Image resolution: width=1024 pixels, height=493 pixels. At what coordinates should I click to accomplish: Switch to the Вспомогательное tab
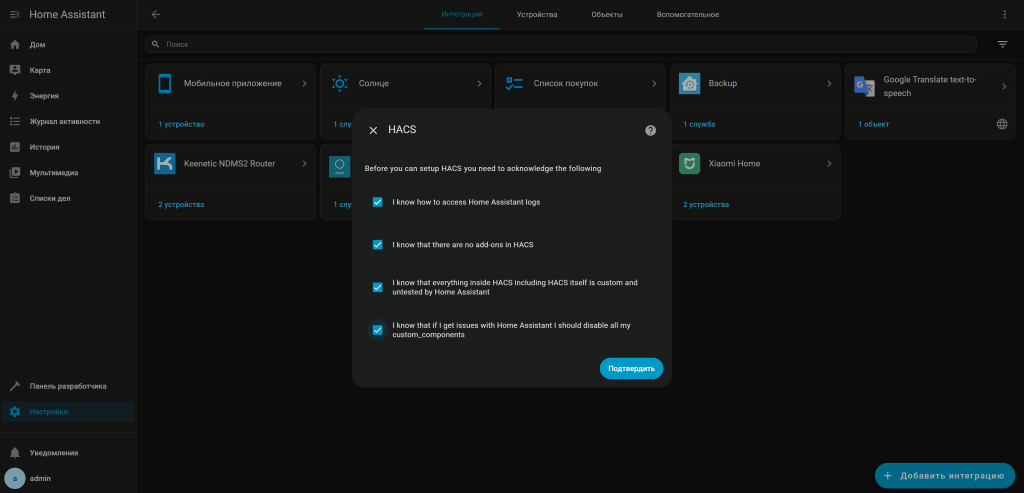click(688, 14)
